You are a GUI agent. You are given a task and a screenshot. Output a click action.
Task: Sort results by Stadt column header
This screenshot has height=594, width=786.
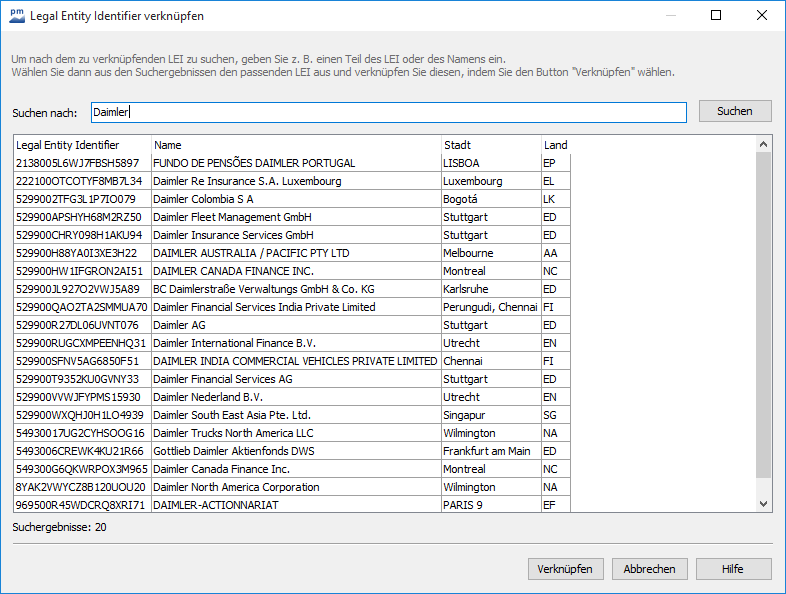click(490, 145)
